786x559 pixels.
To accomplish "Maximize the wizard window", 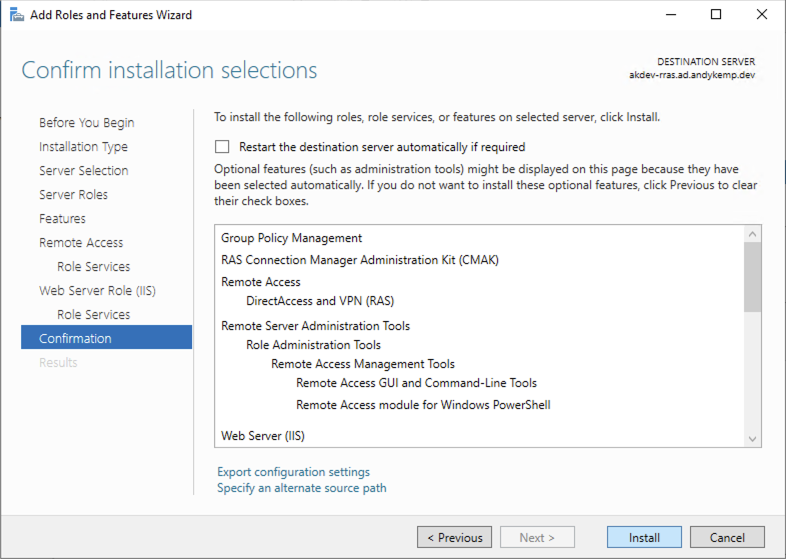I will (716, 15).
